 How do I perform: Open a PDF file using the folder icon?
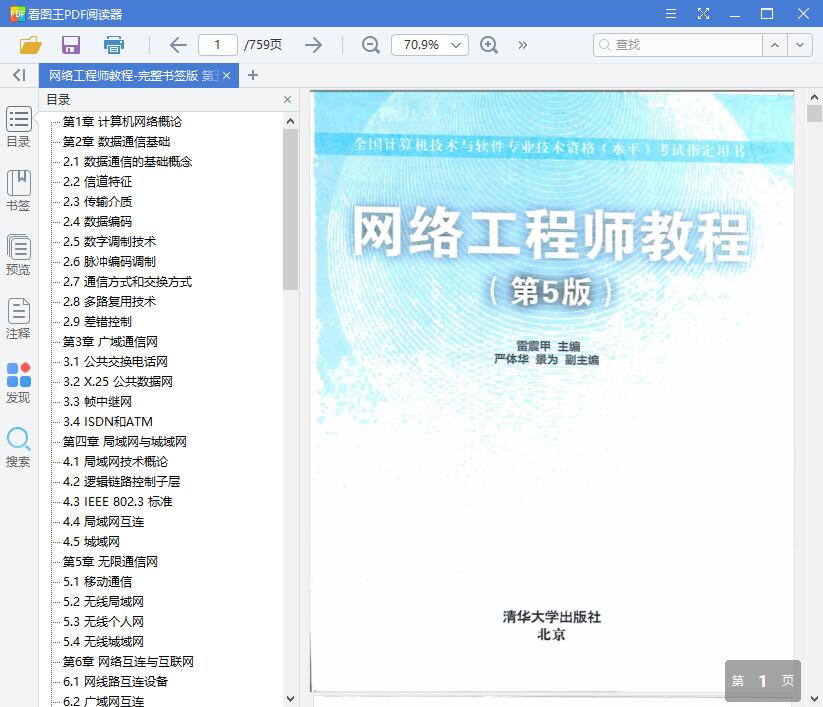[29, 45]
